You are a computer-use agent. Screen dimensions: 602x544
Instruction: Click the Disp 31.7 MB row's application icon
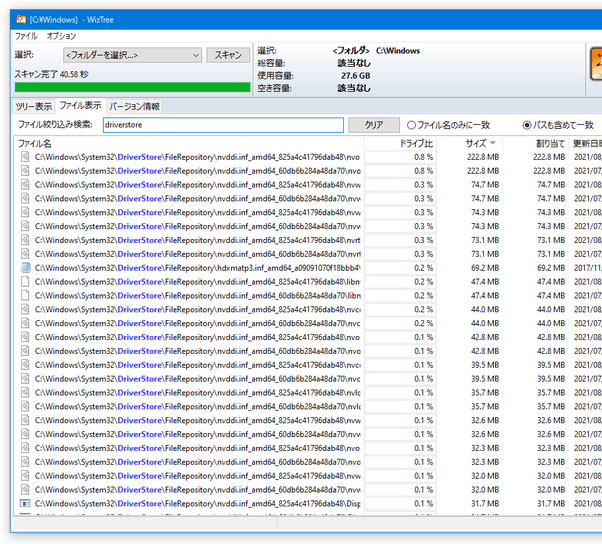click(25, 503)
